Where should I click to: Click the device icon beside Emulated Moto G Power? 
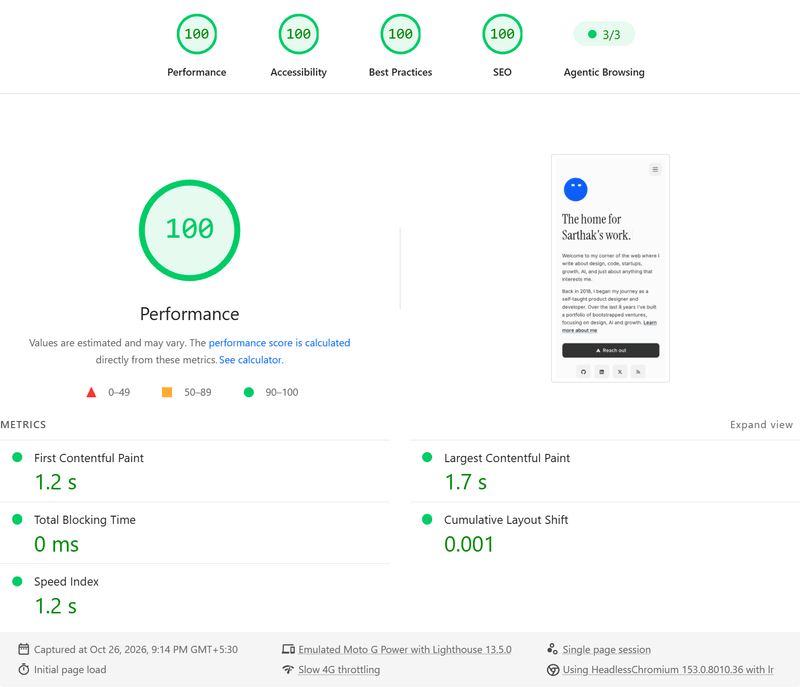click(x=288, y=649)
